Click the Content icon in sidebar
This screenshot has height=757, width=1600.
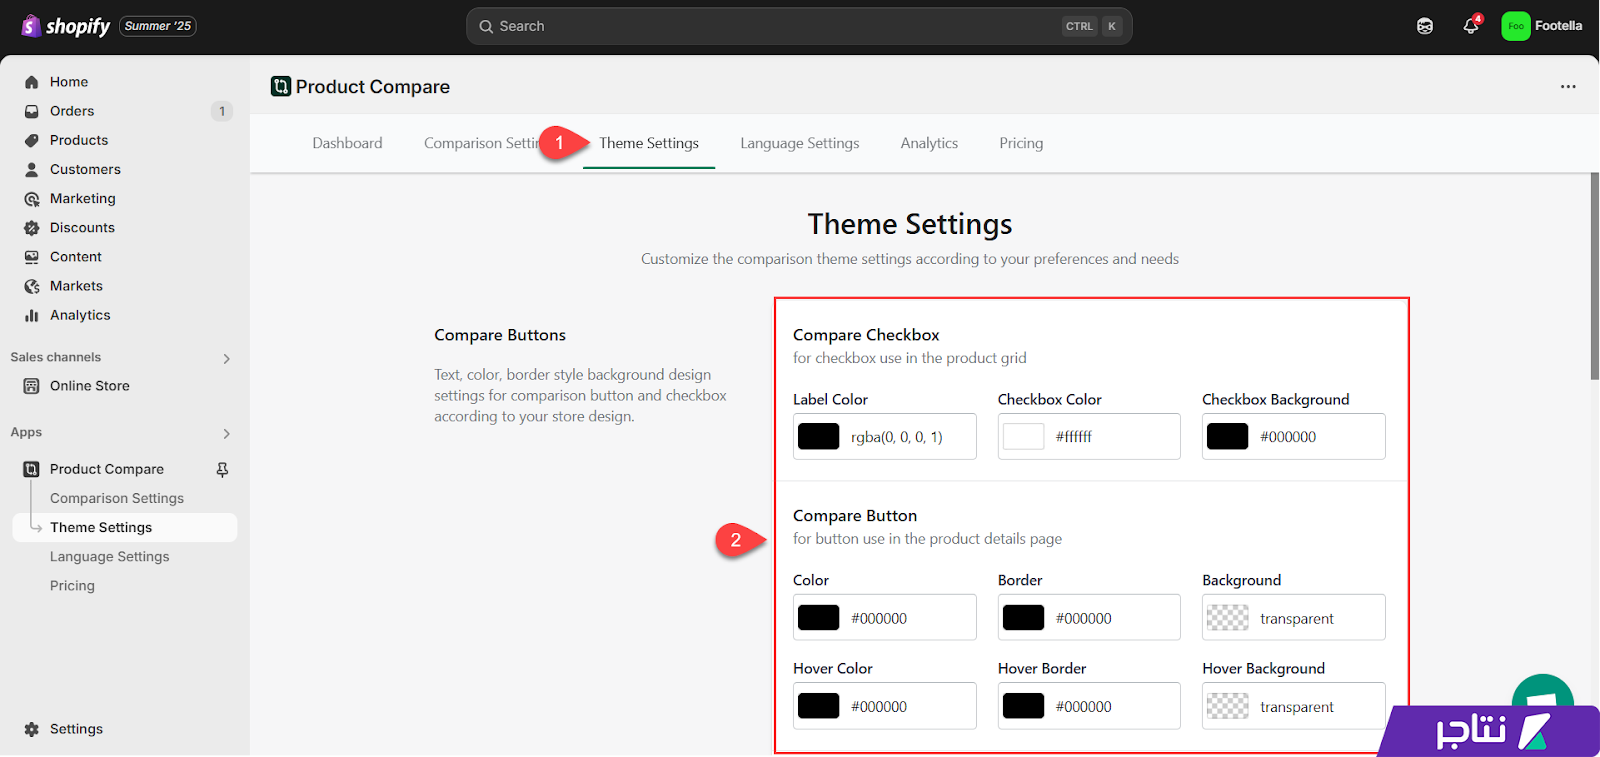point(32,257)
